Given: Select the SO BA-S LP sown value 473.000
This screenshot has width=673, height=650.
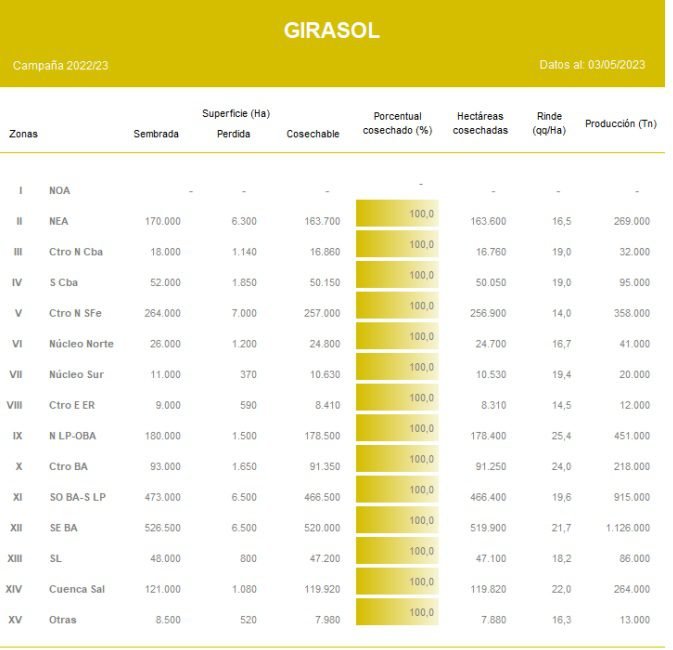Looking at the screenshot, I should tap(160, 497).
